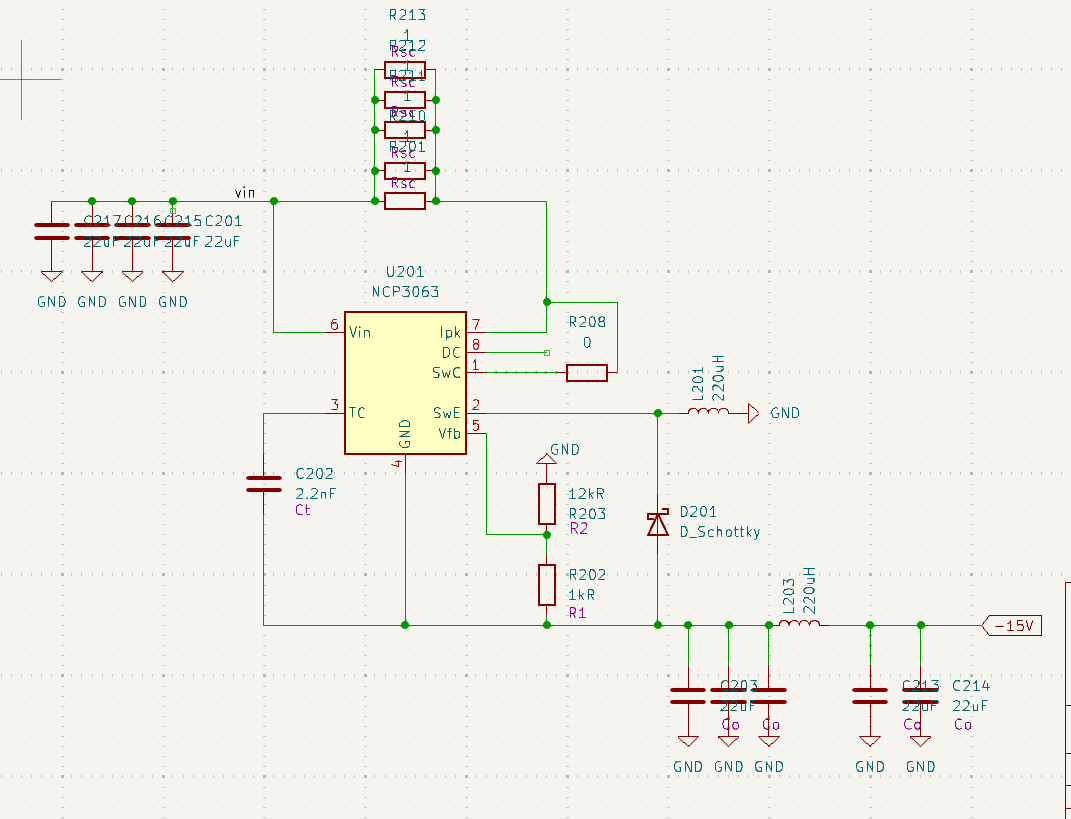Pick the L203 220uH inductor symbol
This screenshot has height=819, width=1071.
[799, 624]
